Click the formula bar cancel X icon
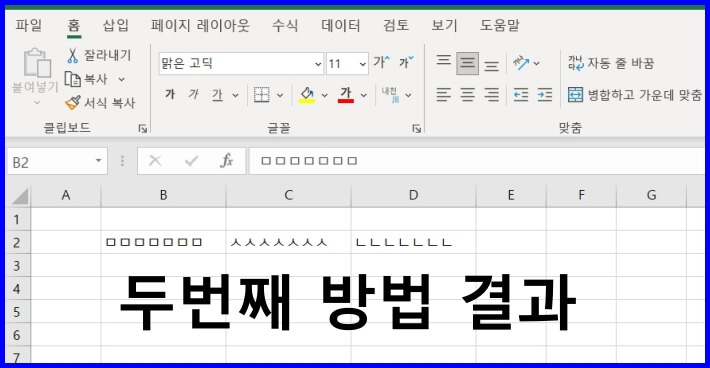 [x=155, y=161]
